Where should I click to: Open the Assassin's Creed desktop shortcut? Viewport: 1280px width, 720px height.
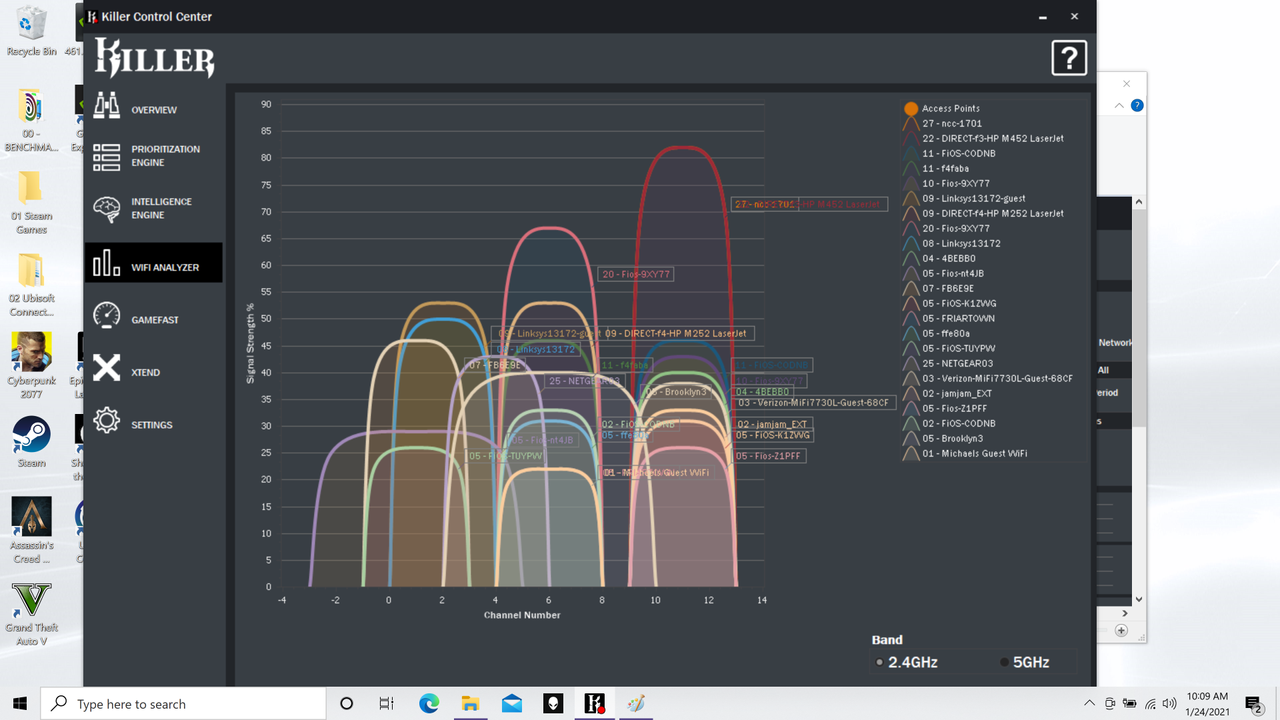click(x=31, y=530)
